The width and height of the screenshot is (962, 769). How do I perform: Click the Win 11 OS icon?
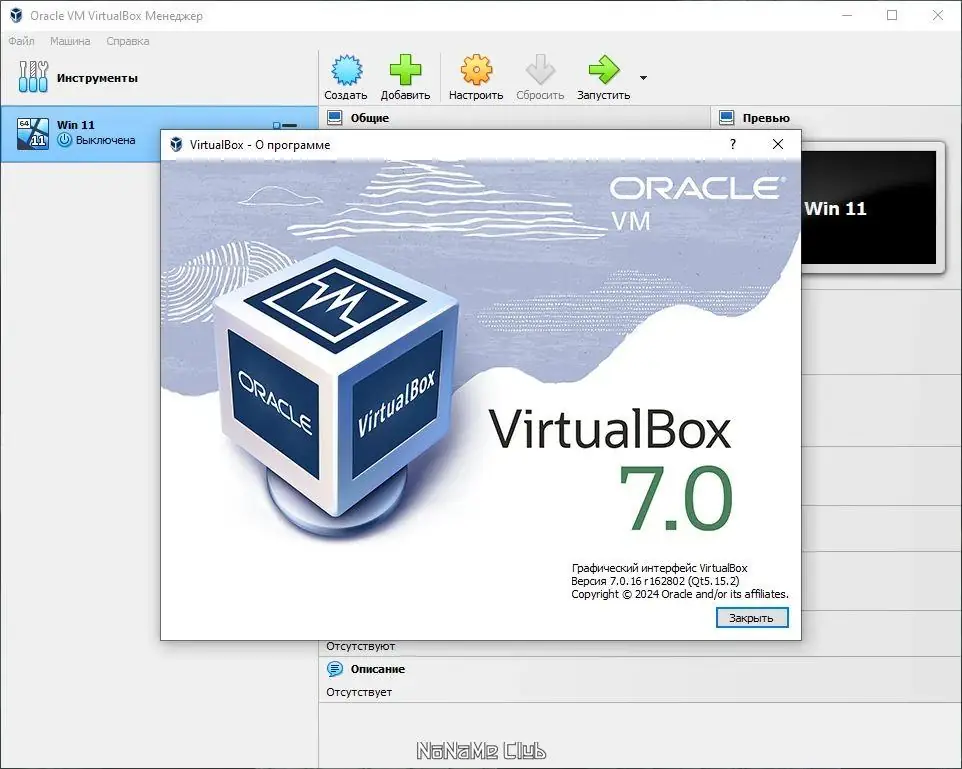point(33,133)
